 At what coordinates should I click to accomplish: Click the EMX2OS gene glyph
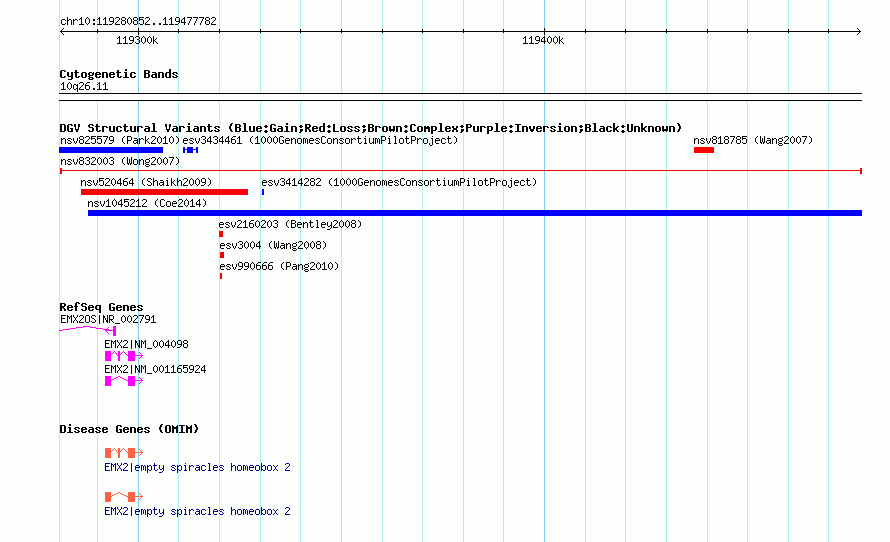click(x=88, y=330)
